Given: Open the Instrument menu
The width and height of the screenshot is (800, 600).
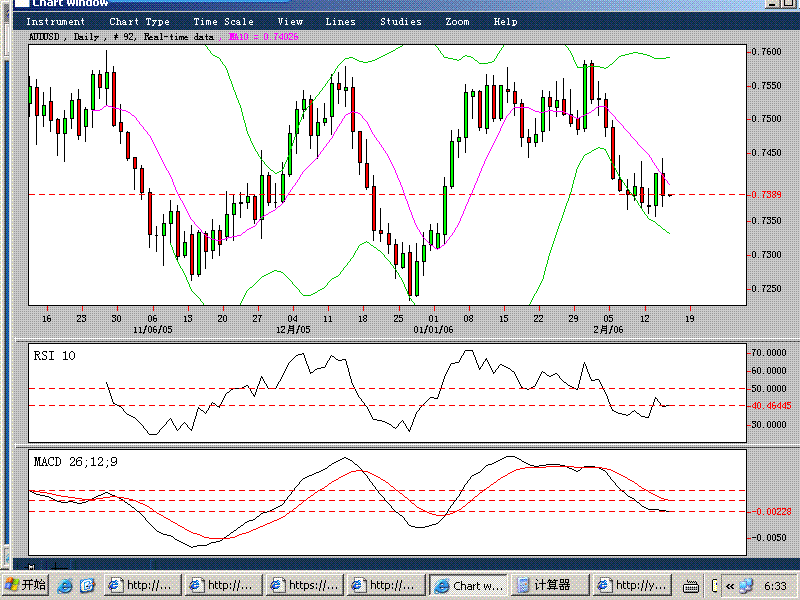Looking at the screenshot, I should tap(55, 21).
